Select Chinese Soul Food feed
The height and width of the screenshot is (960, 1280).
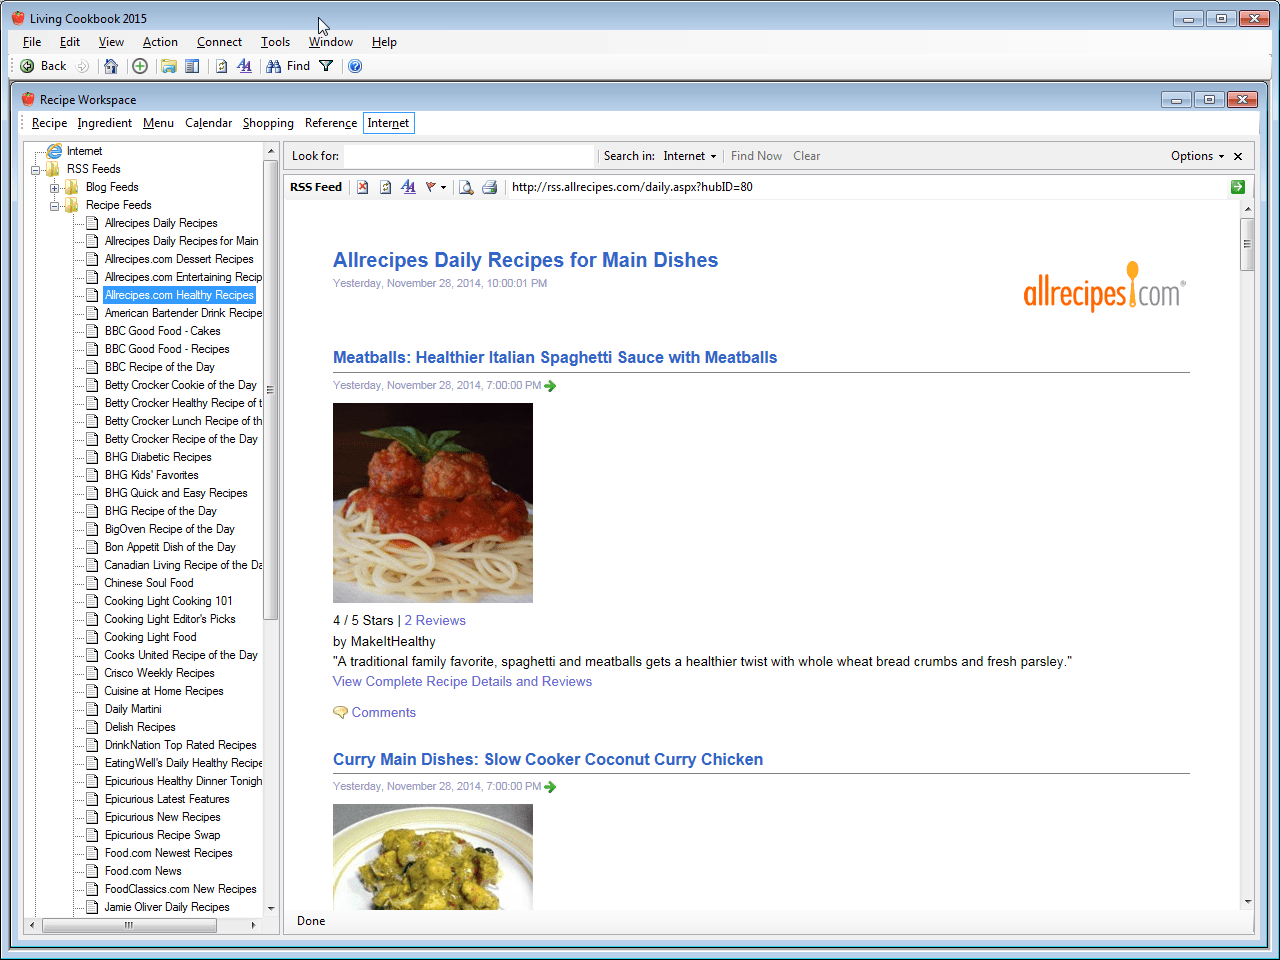149,583
